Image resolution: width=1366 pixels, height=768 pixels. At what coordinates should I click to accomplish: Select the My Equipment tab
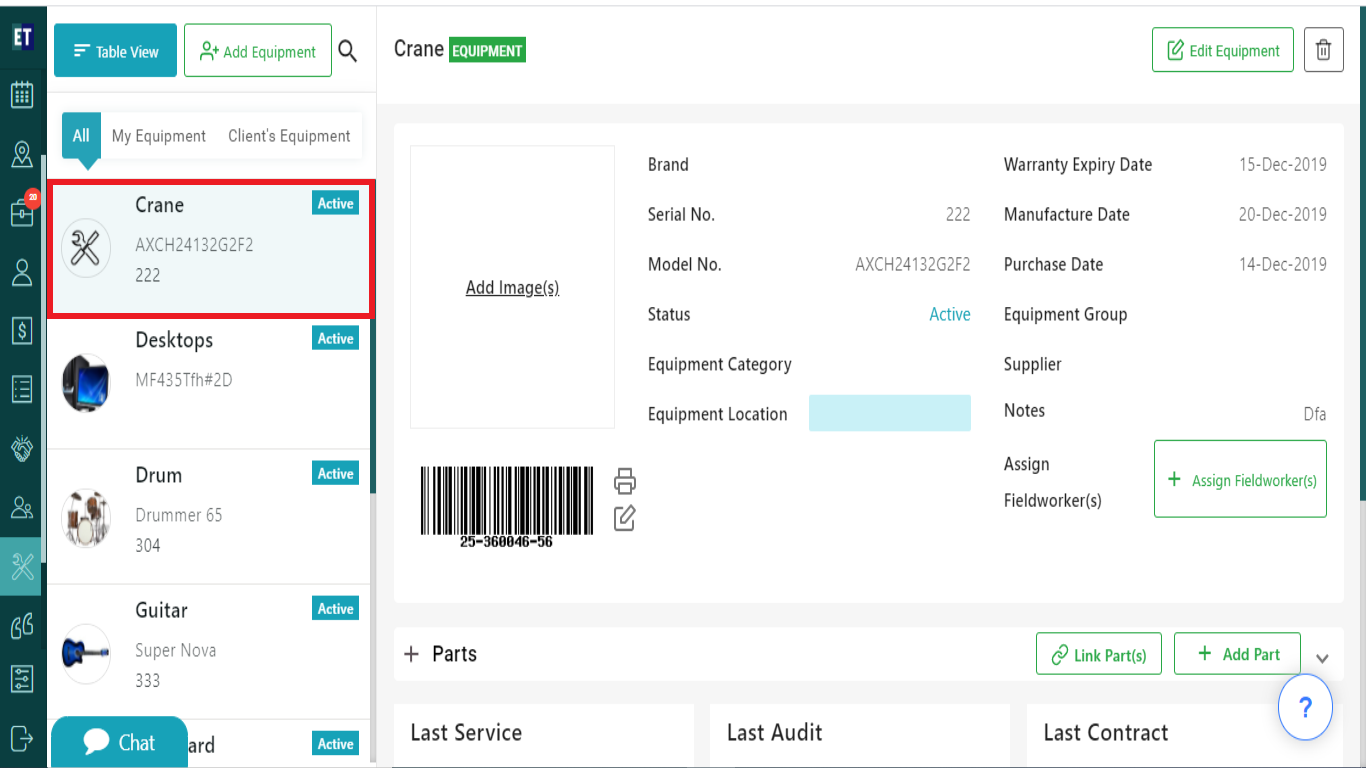[x=158, y=136]
